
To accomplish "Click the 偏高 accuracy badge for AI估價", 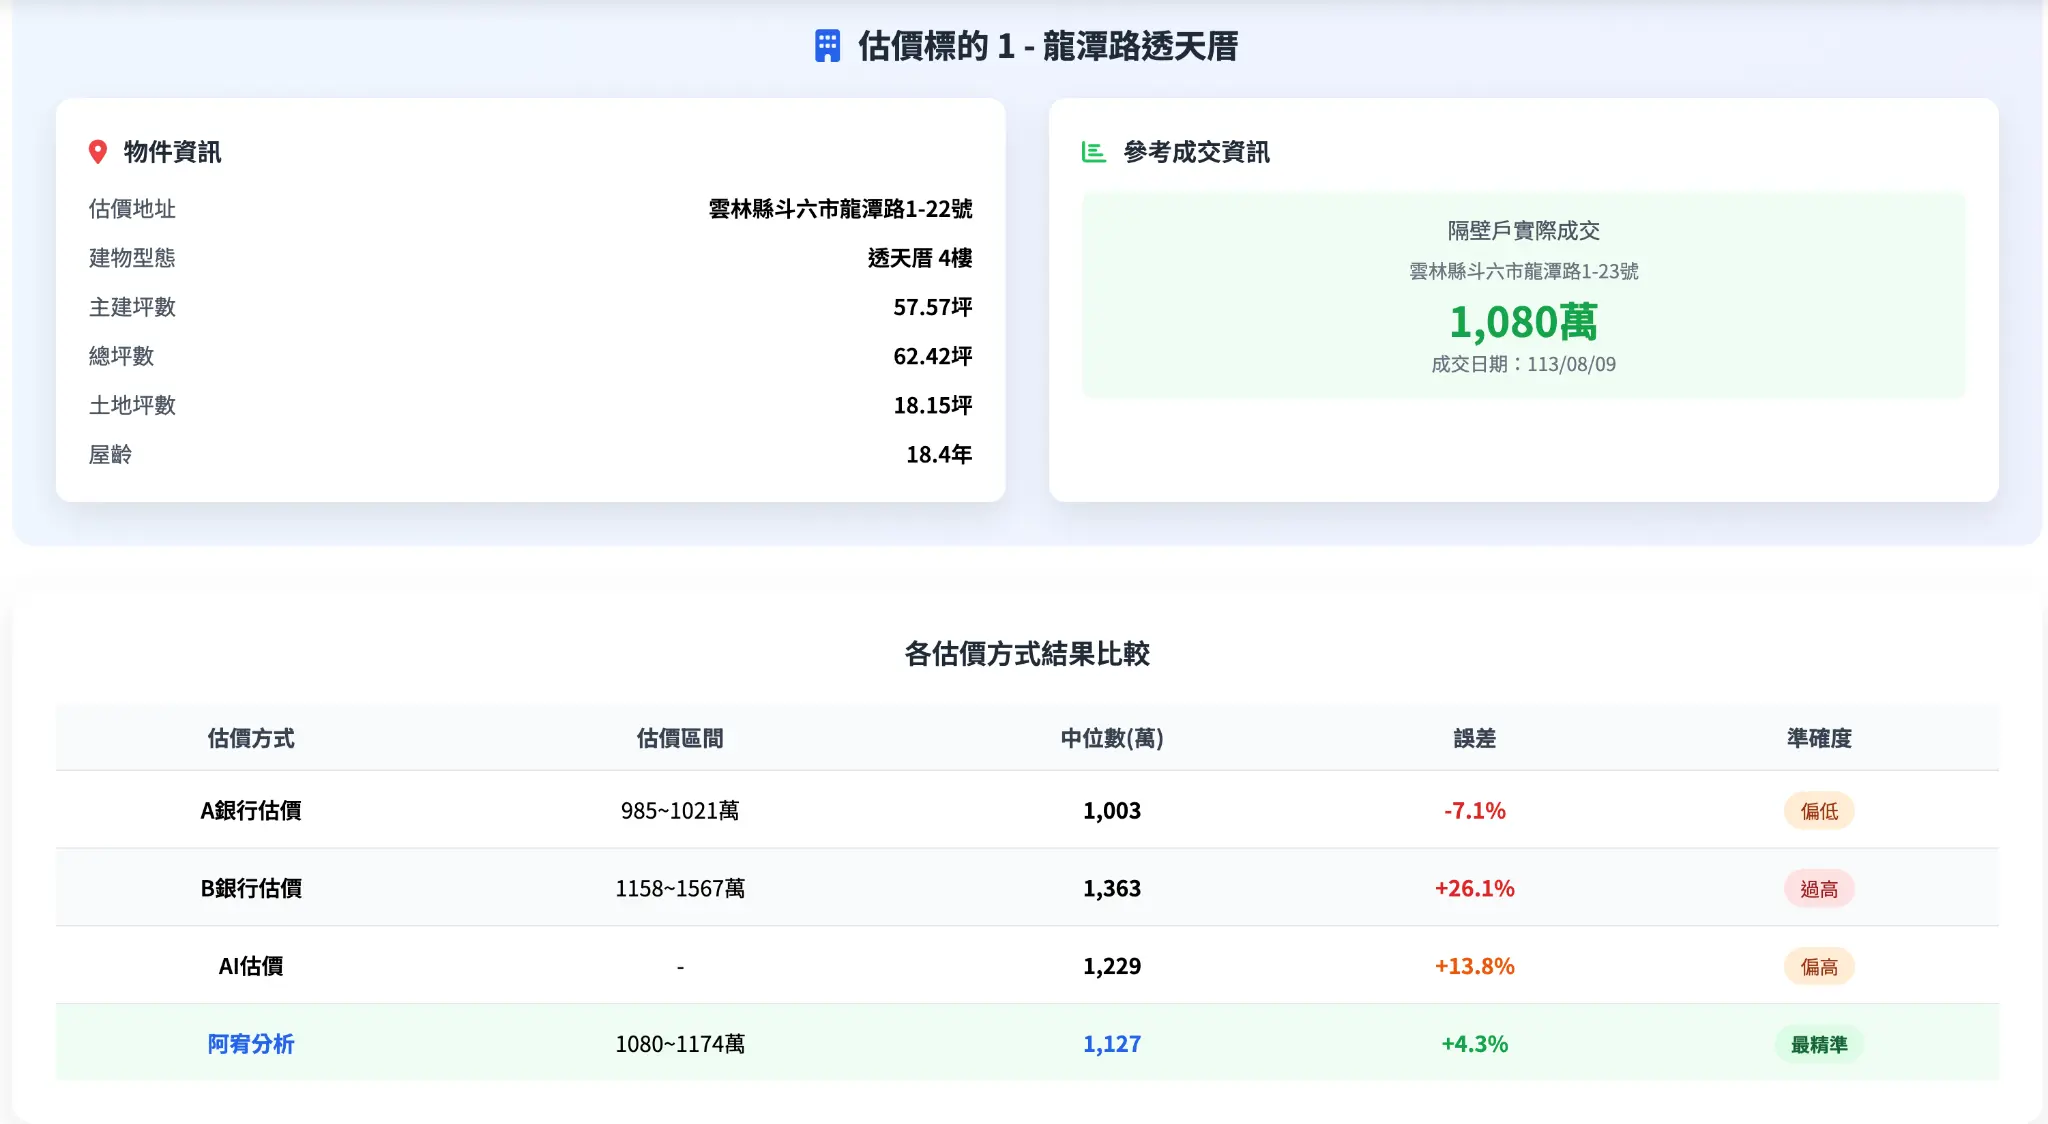I will point(1820,966).
